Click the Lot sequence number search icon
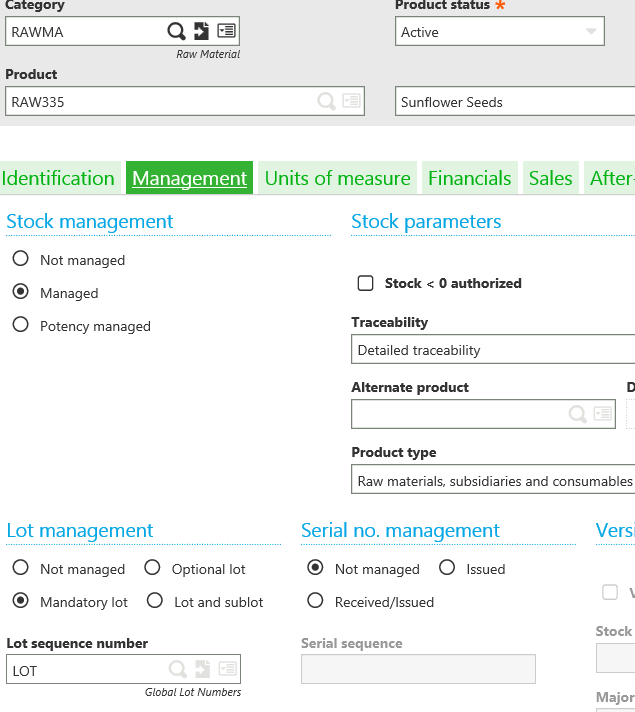The image size is (635, 712). [177, 669]
